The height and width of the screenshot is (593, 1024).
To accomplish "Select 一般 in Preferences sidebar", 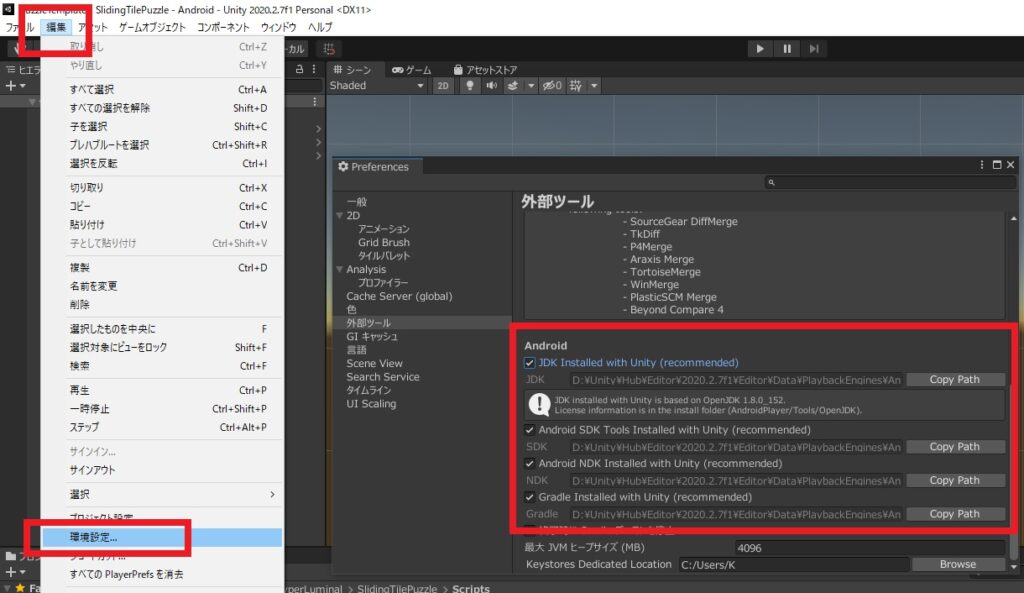I will 357,202.
